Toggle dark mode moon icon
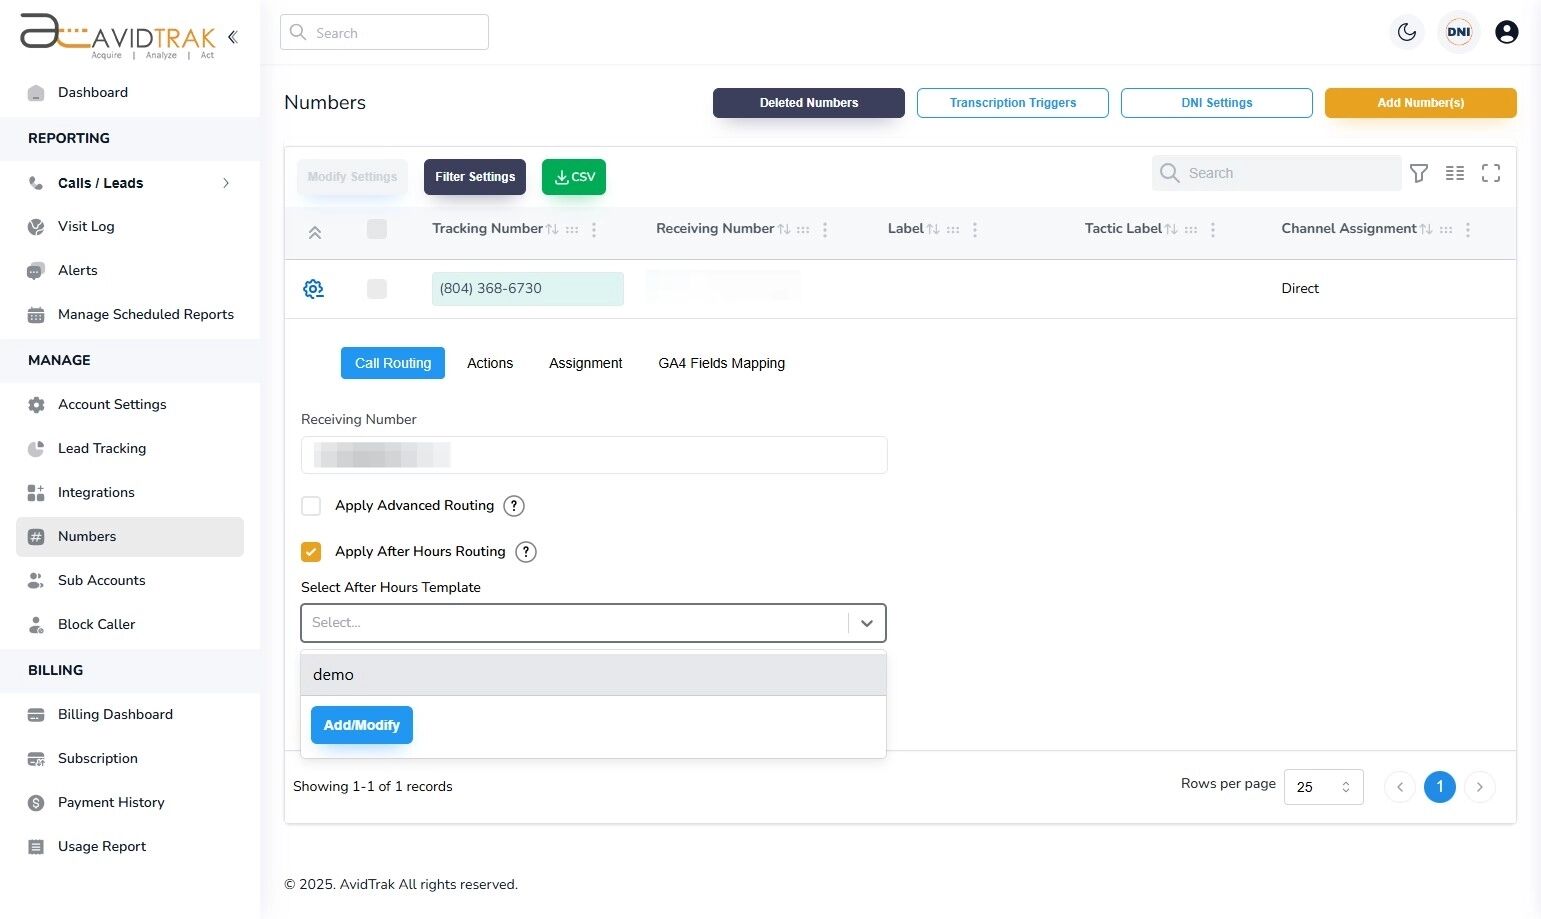This screenshot has height=919, width=1541. pyautogui.click(x=1407, y=32)
